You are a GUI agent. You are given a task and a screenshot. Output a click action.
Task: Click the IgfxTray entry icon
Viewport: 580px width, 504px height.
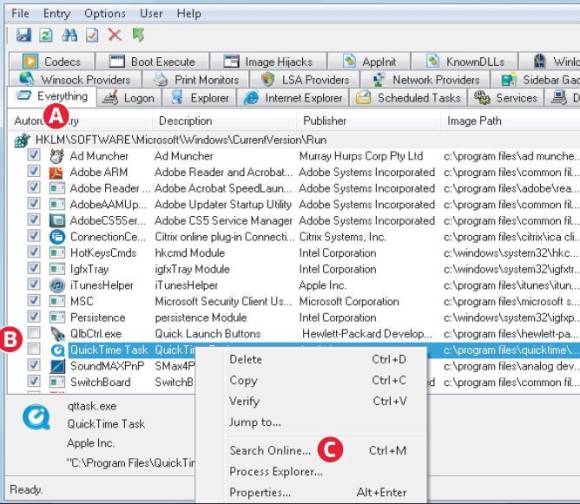57,269
